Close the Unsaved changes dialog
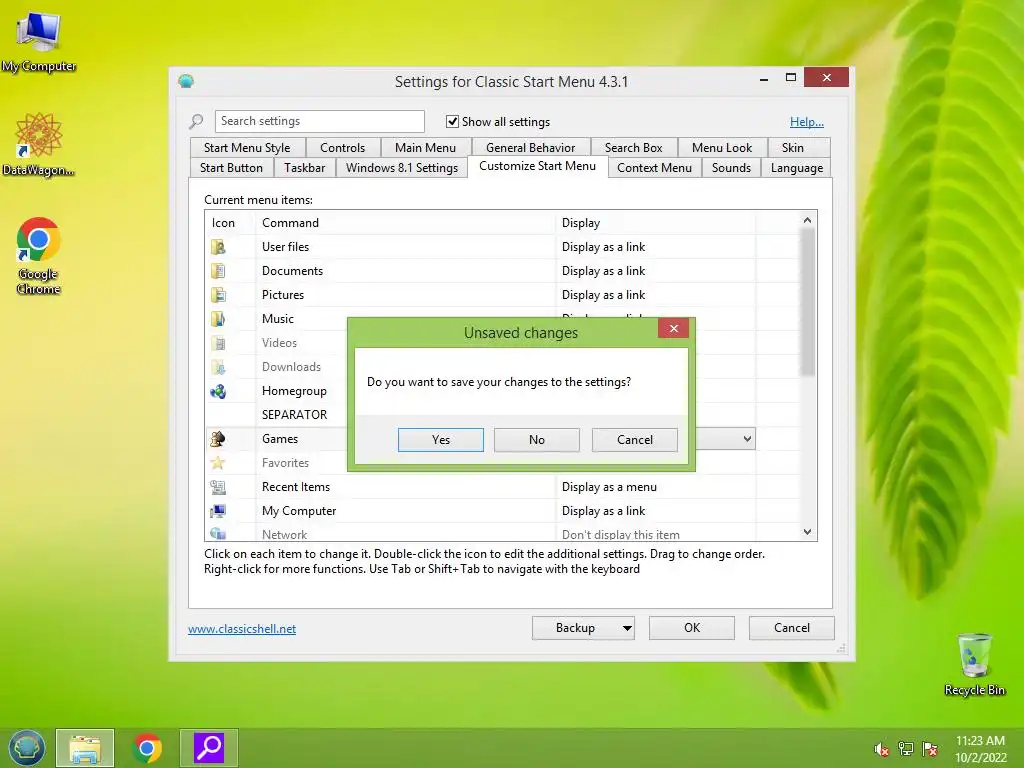 pyautogui.click(x=673, y=328)
